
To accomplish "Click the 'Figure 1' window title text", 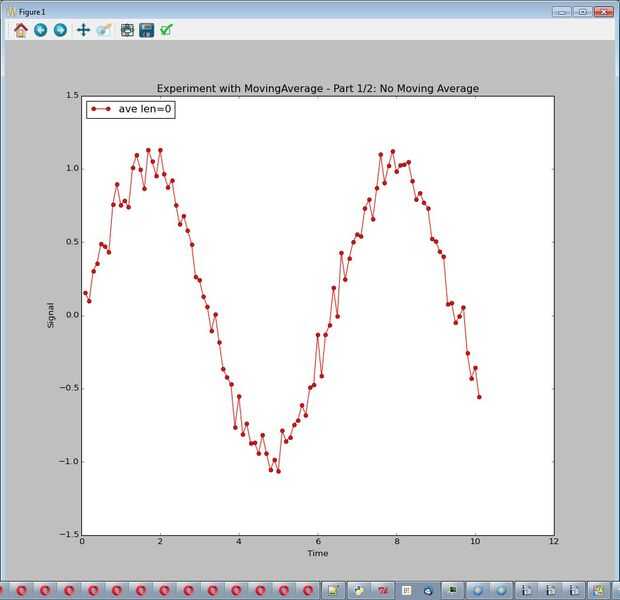I will tap(32, 12).
